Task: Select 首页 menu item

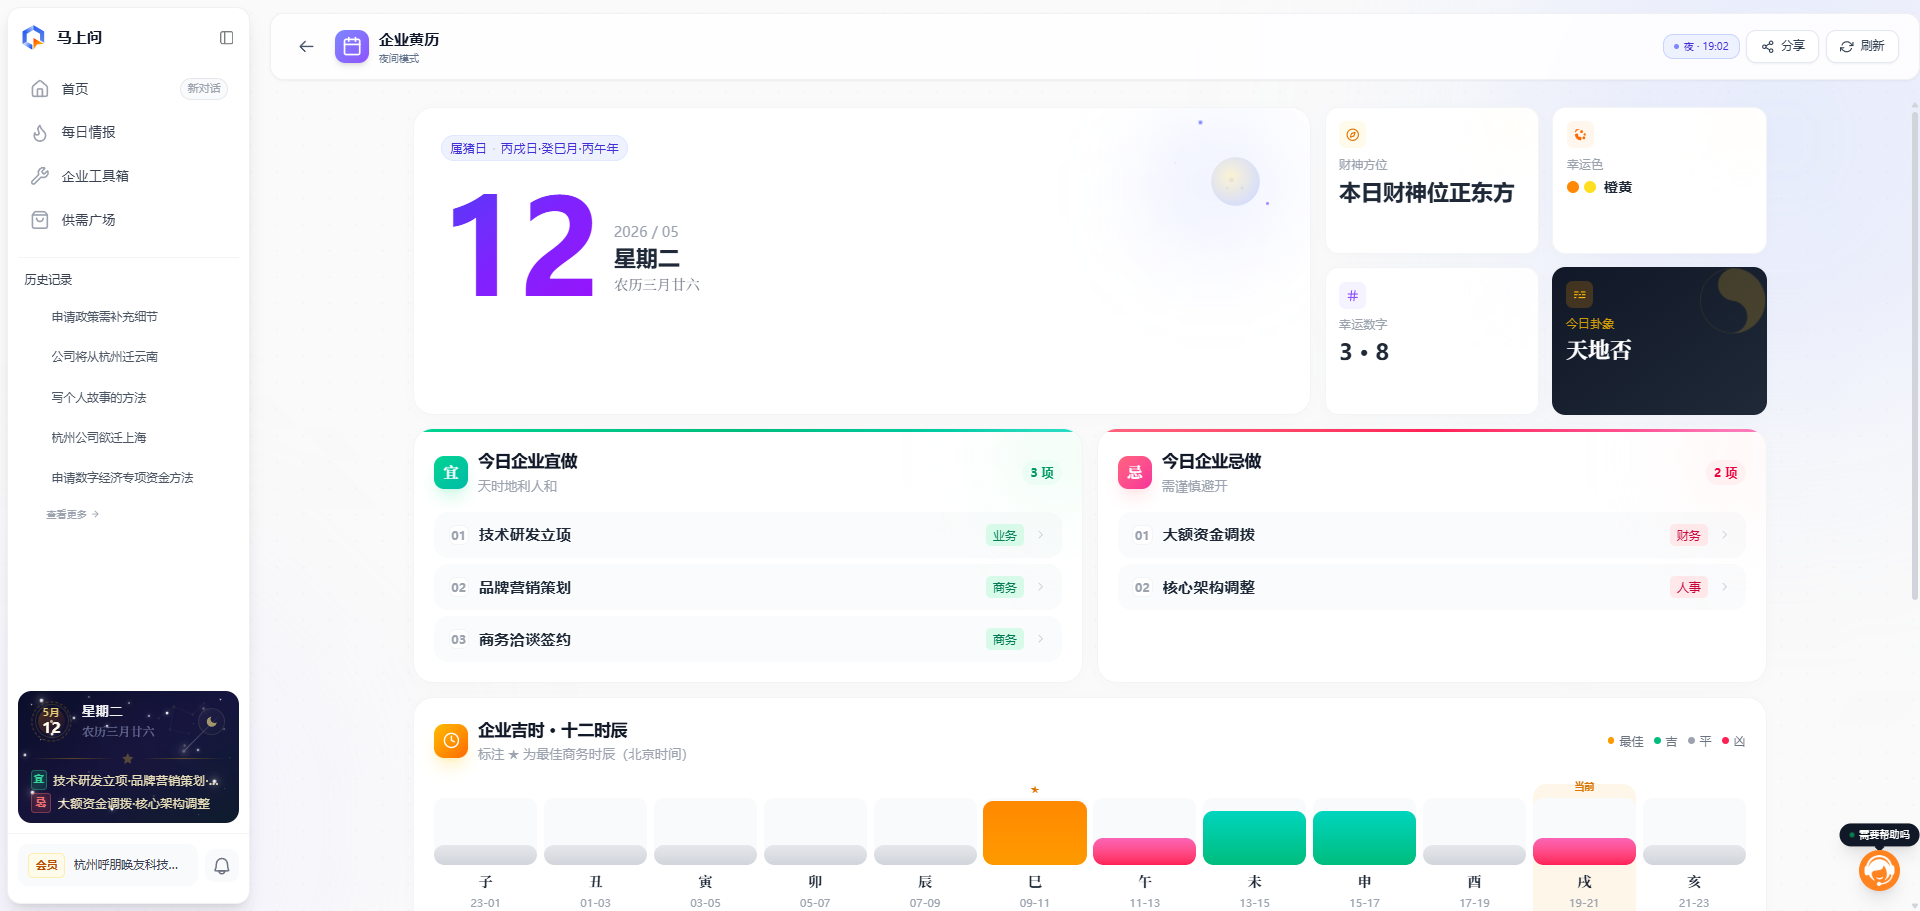Action: coord(128,89)
